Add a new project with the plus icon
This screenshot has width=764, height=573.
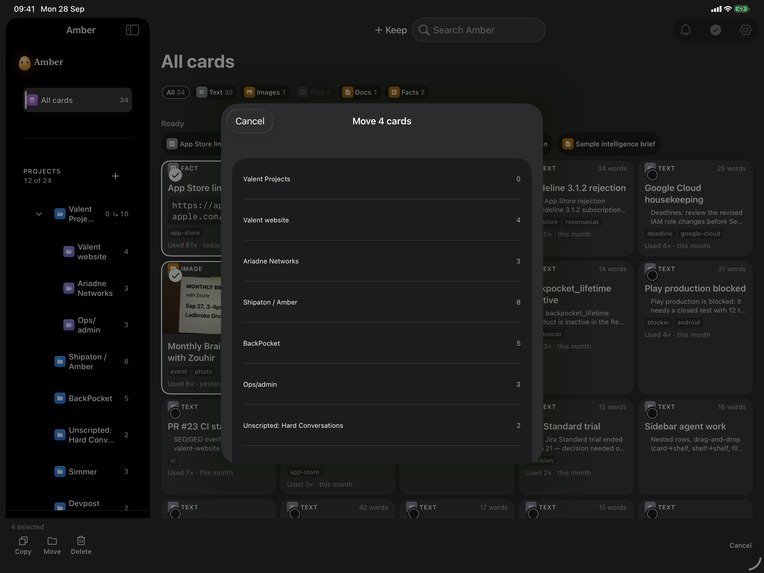point(115,176)
